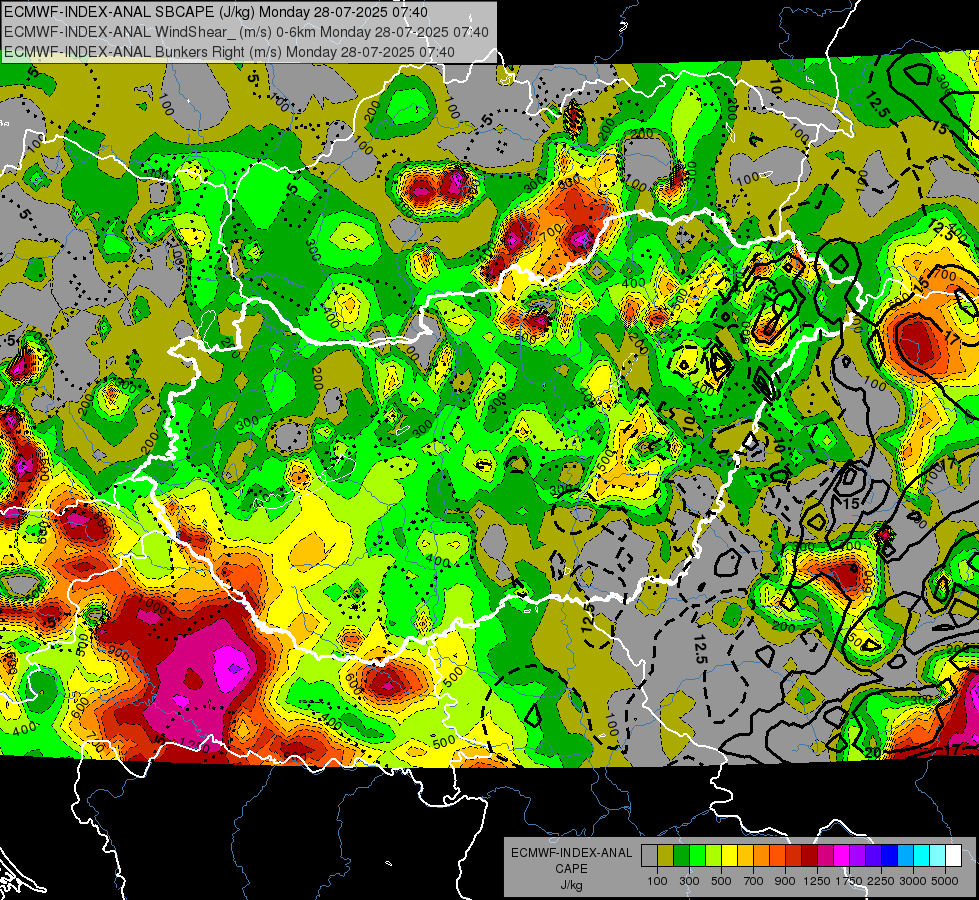979x900 pixels.
Task: Click the gray swatch in the CAPE legend
Action: point(649,855)
